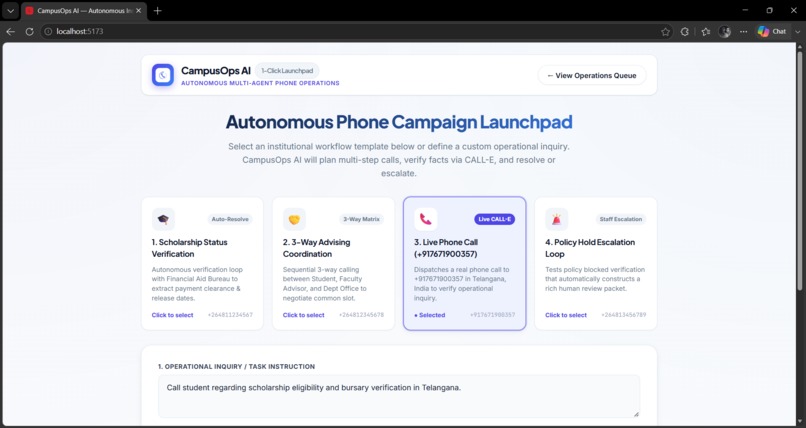Click the page vertical scrollbar

pyautogui.click(x=799, y=170)
